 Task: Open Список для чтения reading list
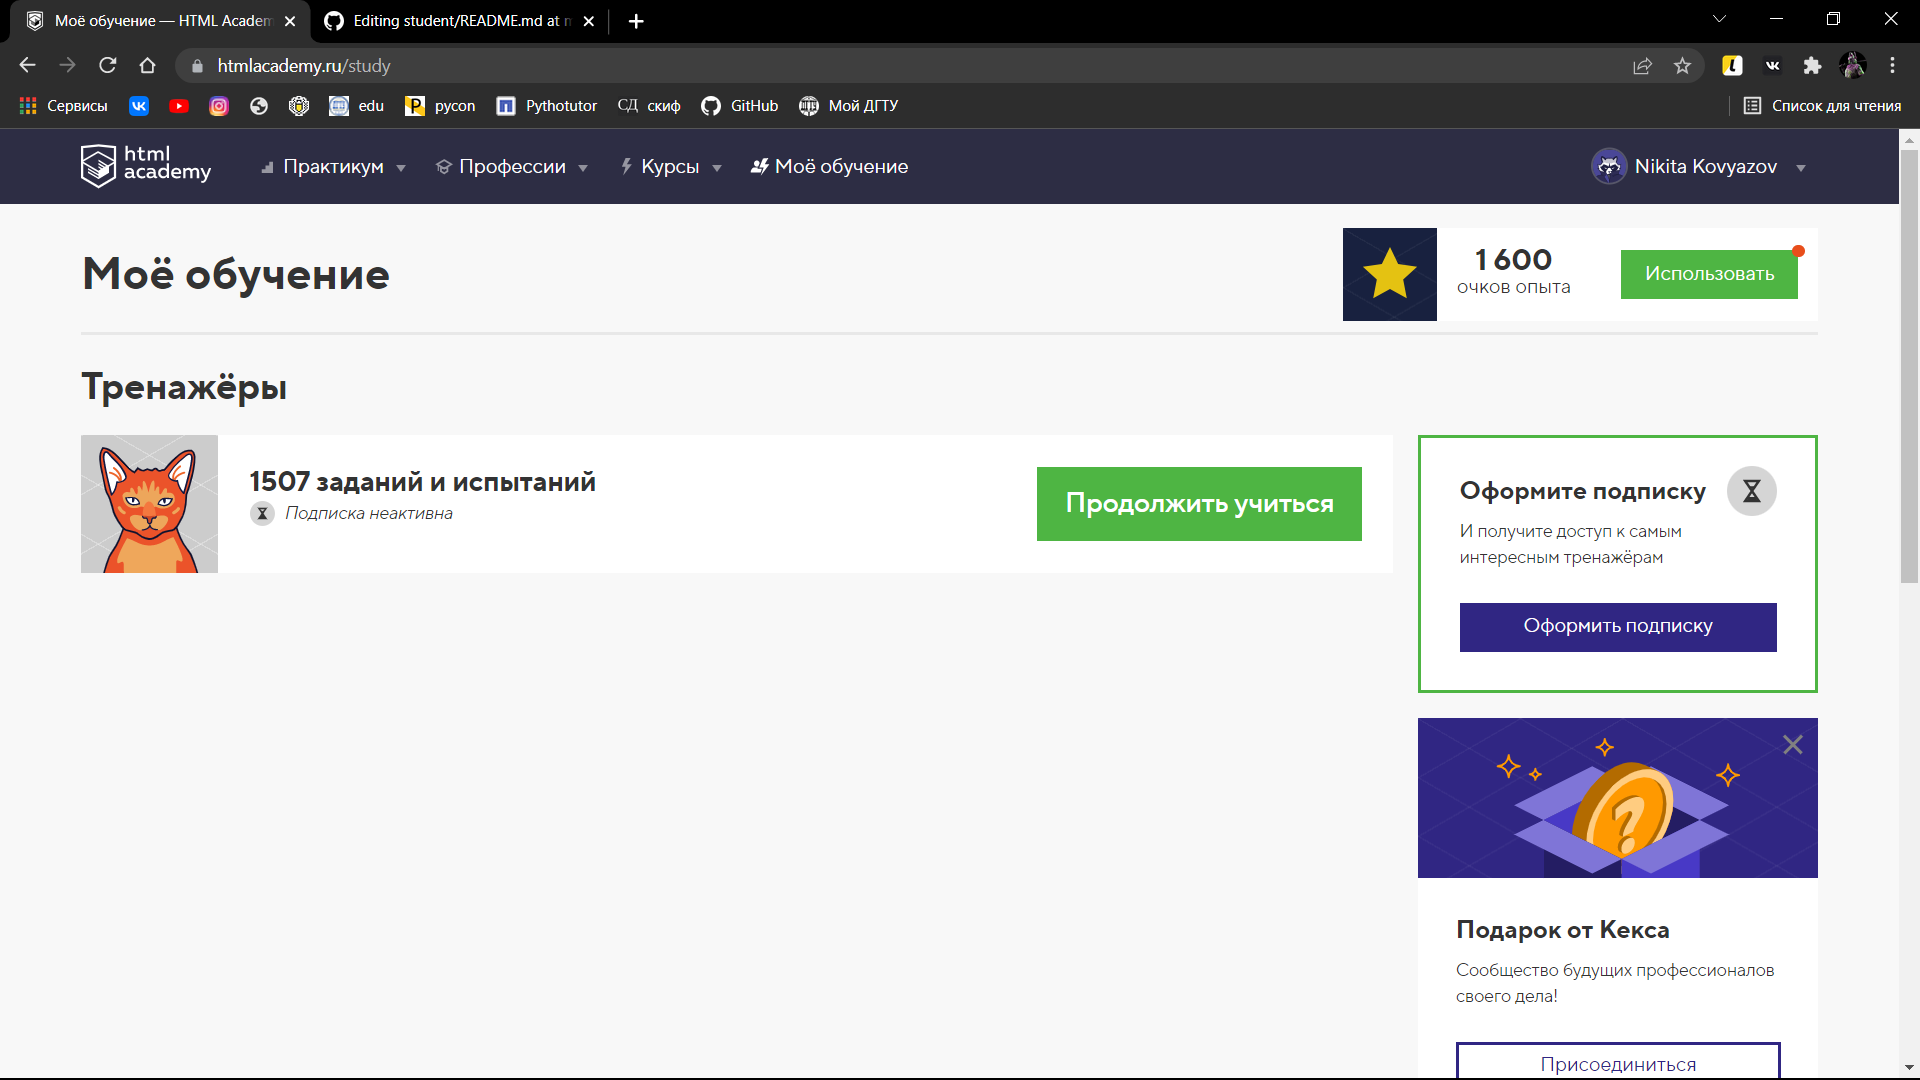pos(1822,106)
